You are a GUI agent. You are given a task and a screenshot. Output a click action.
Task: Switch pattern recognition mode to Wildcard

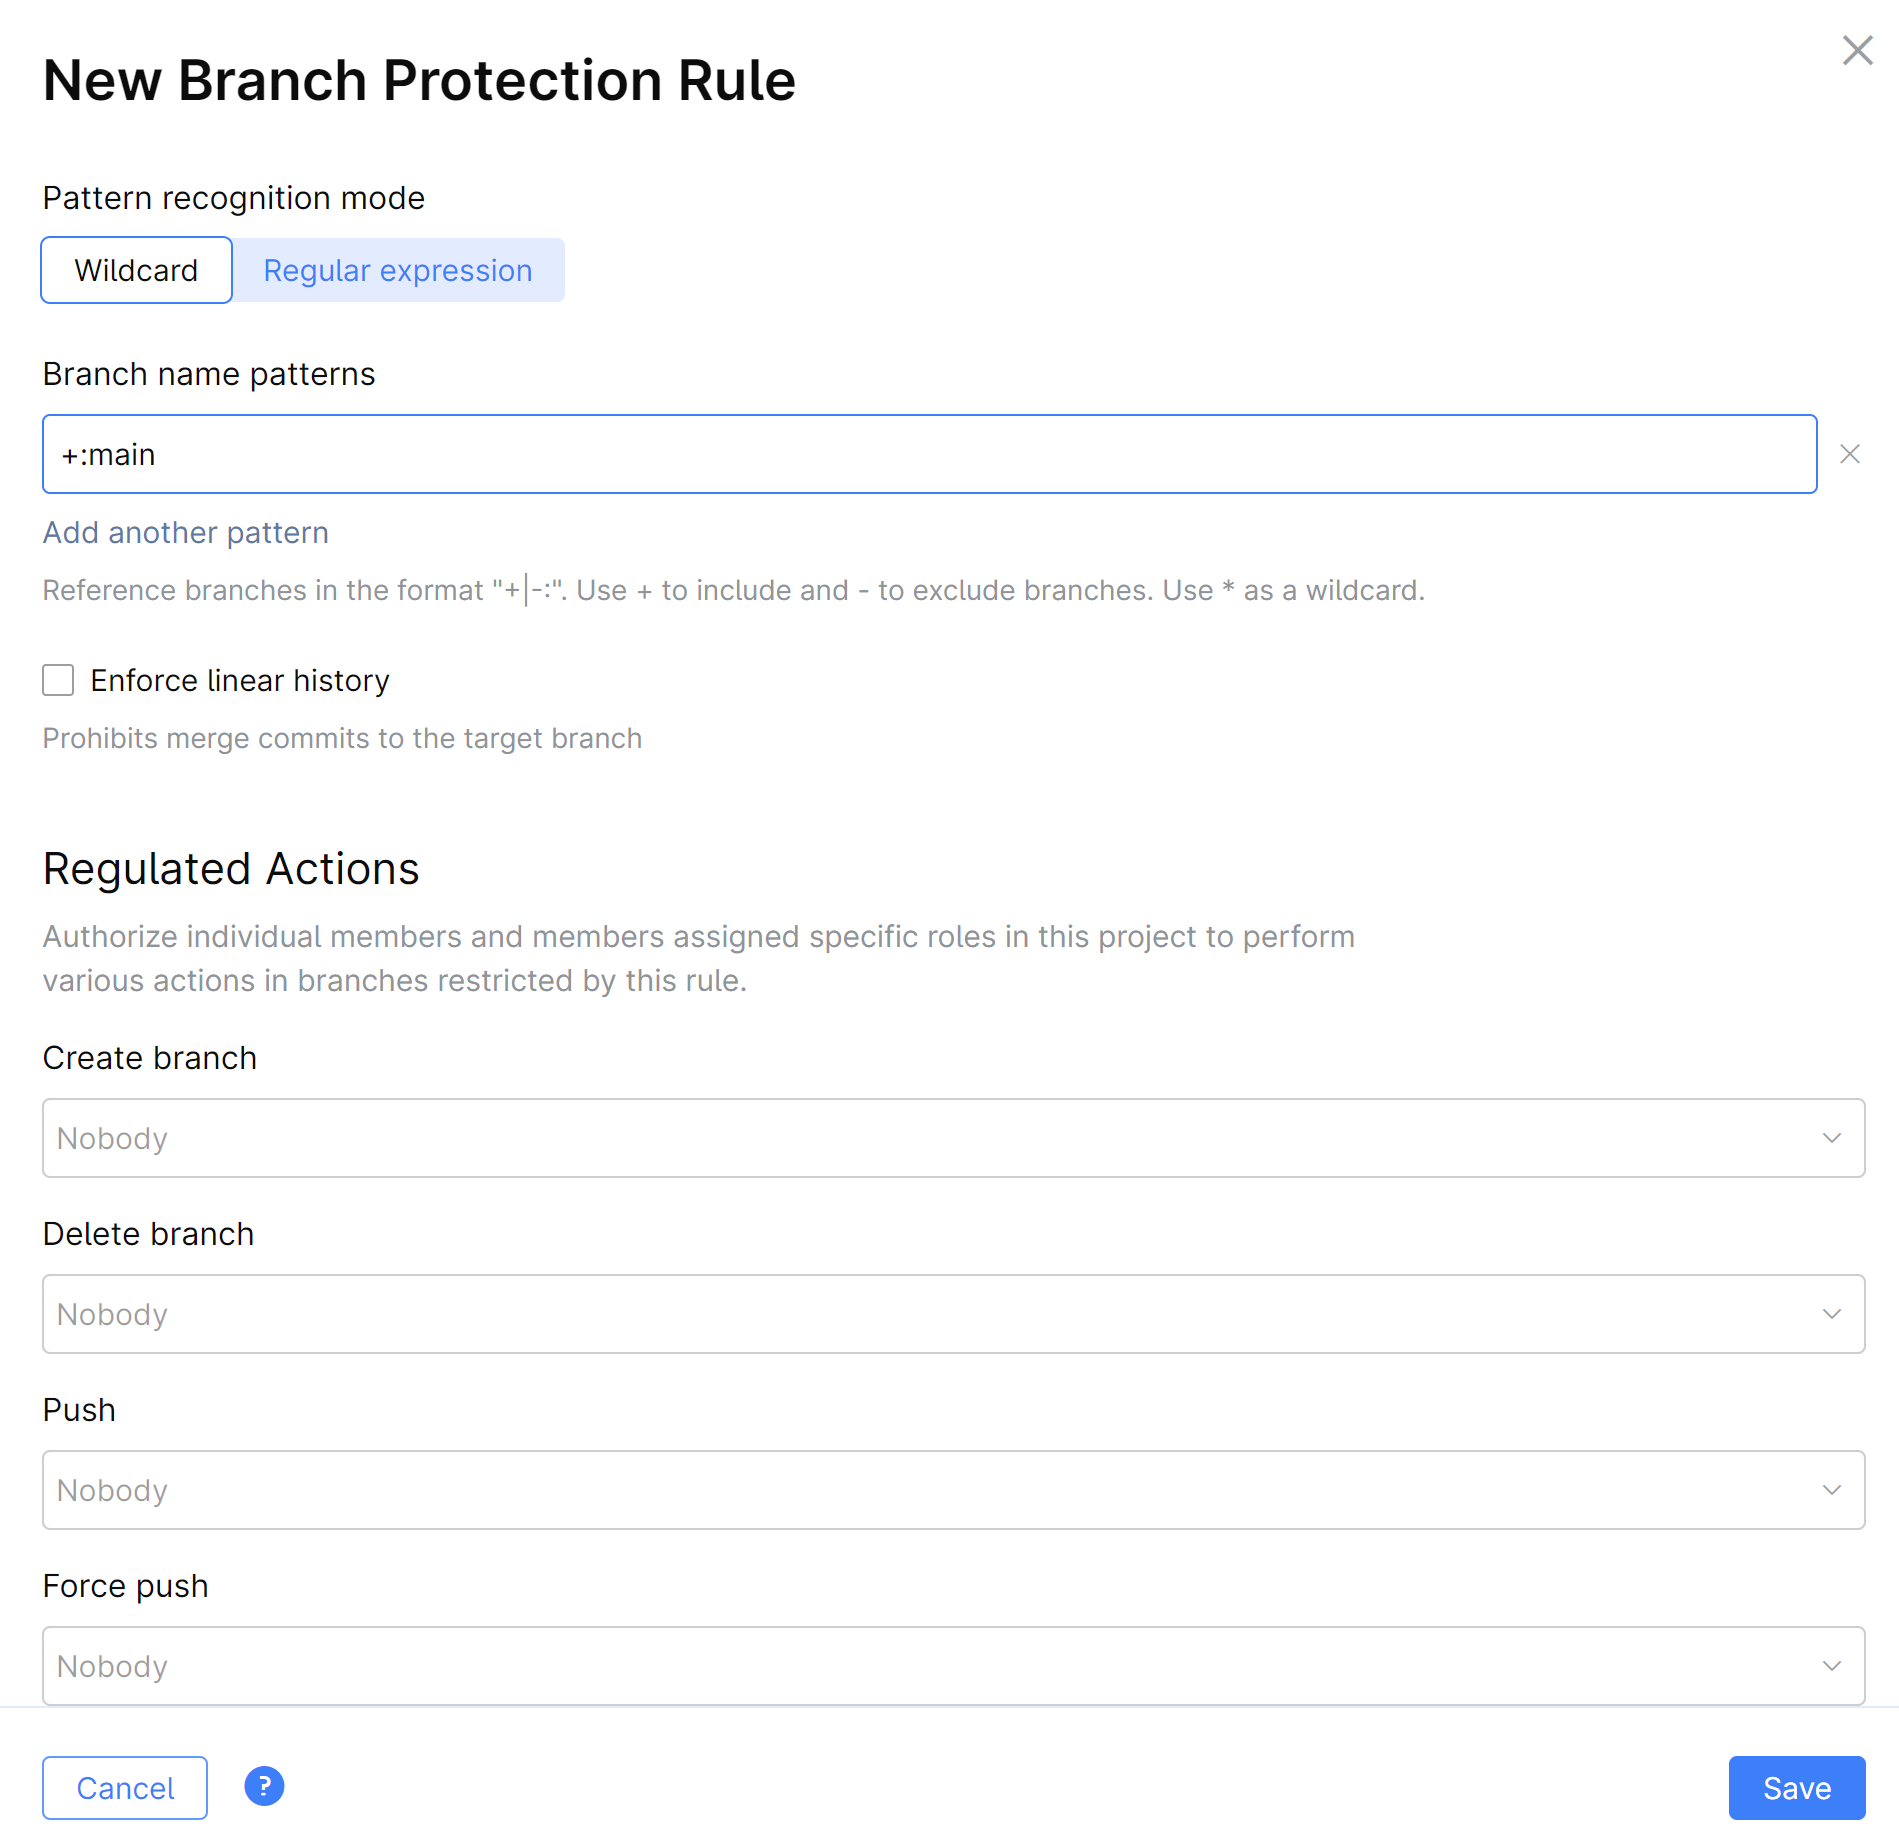tap(136, 270)
